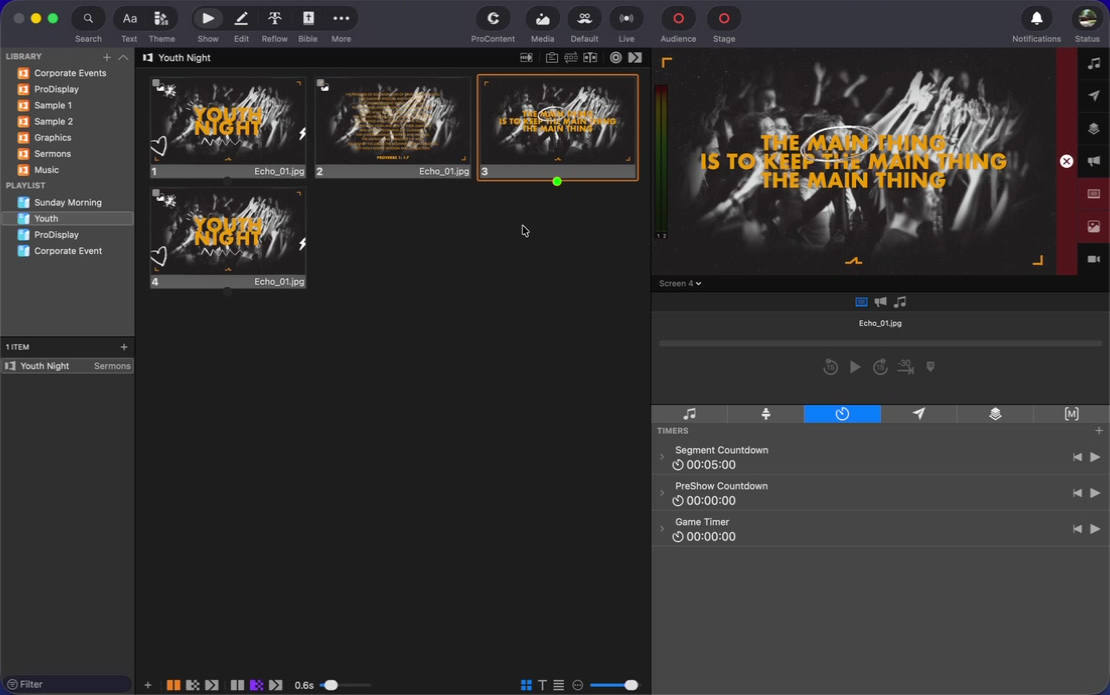Expand the Game Timer row
This screenshot has width=1110, height=695.
tap(662, 529)
